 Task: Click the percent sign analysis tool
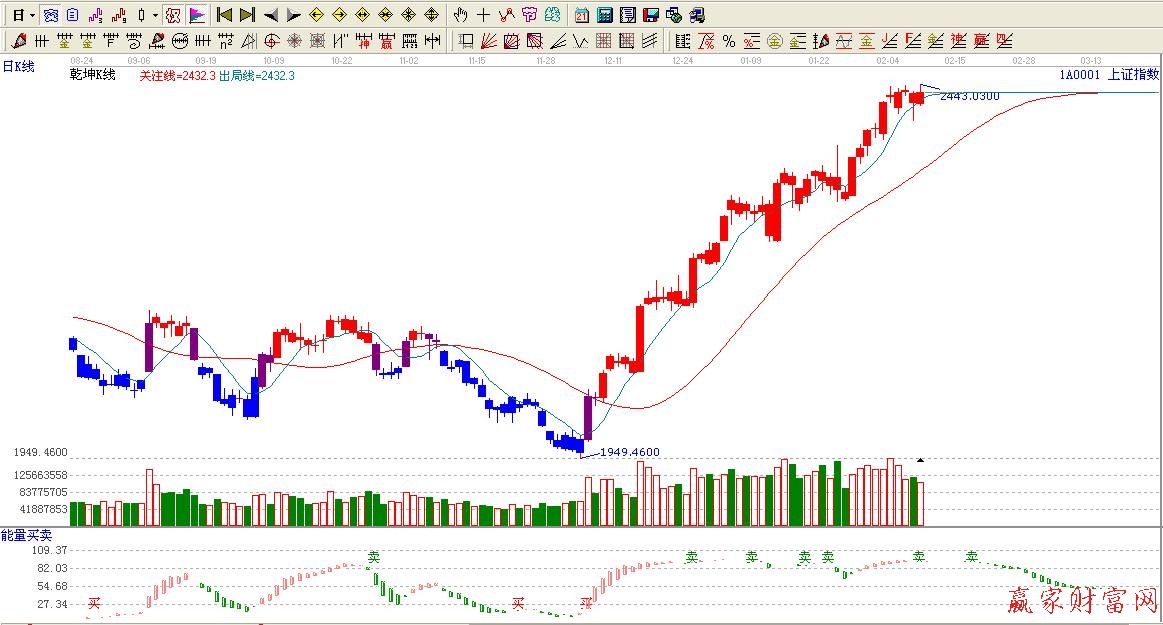(x=728, y=41)
